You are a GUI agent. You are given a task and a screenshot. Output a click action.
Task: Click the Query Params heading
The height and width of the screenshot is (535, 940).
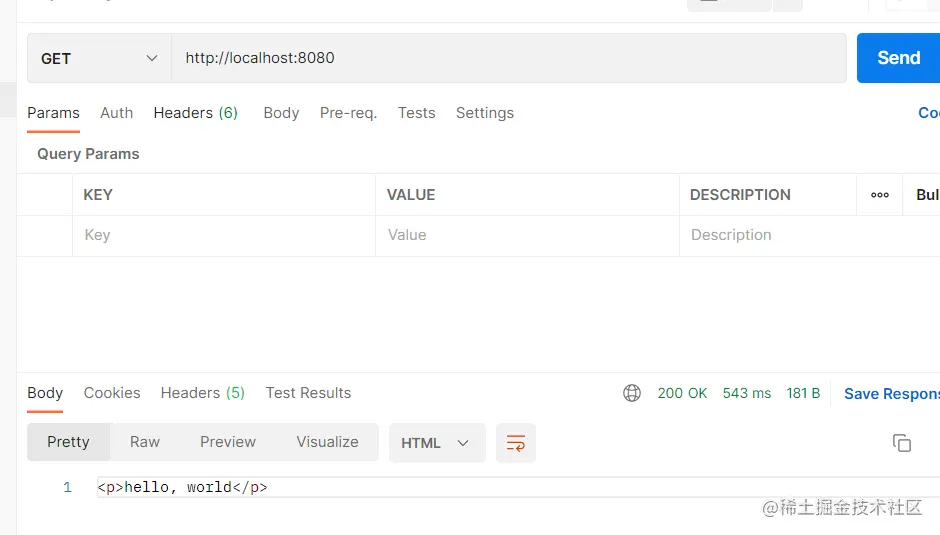(x=88, y=154)
